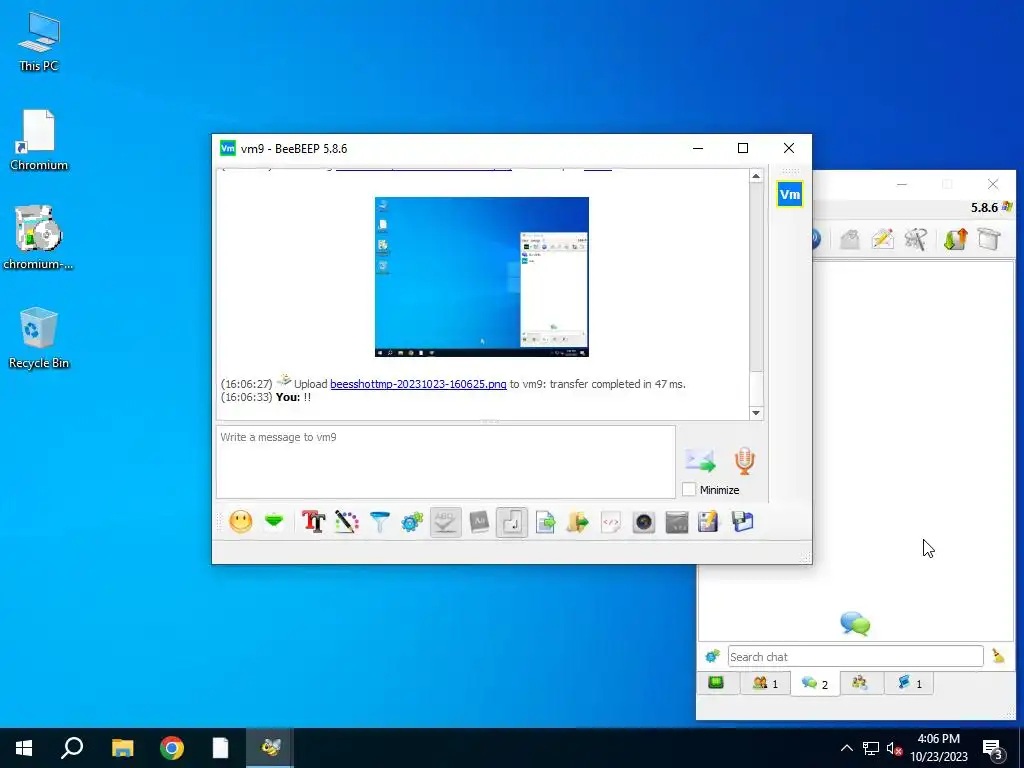This screenshot has height=768, width=1024.
Task: Click the gray window capture icon
Action: click(x=677, y=522)
